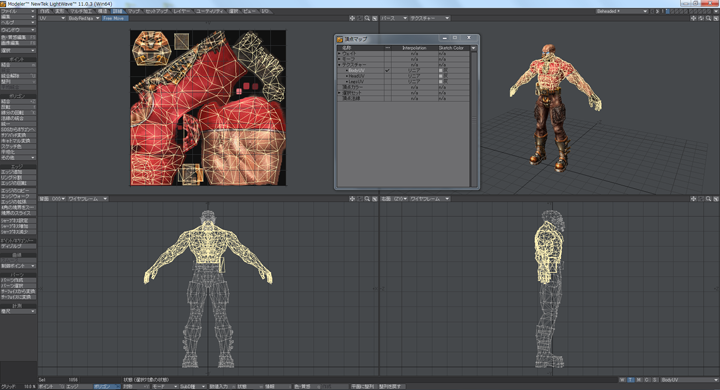Open the ファイル menu
The width and height of the screenshot is (720, 390).
[18, 11]
